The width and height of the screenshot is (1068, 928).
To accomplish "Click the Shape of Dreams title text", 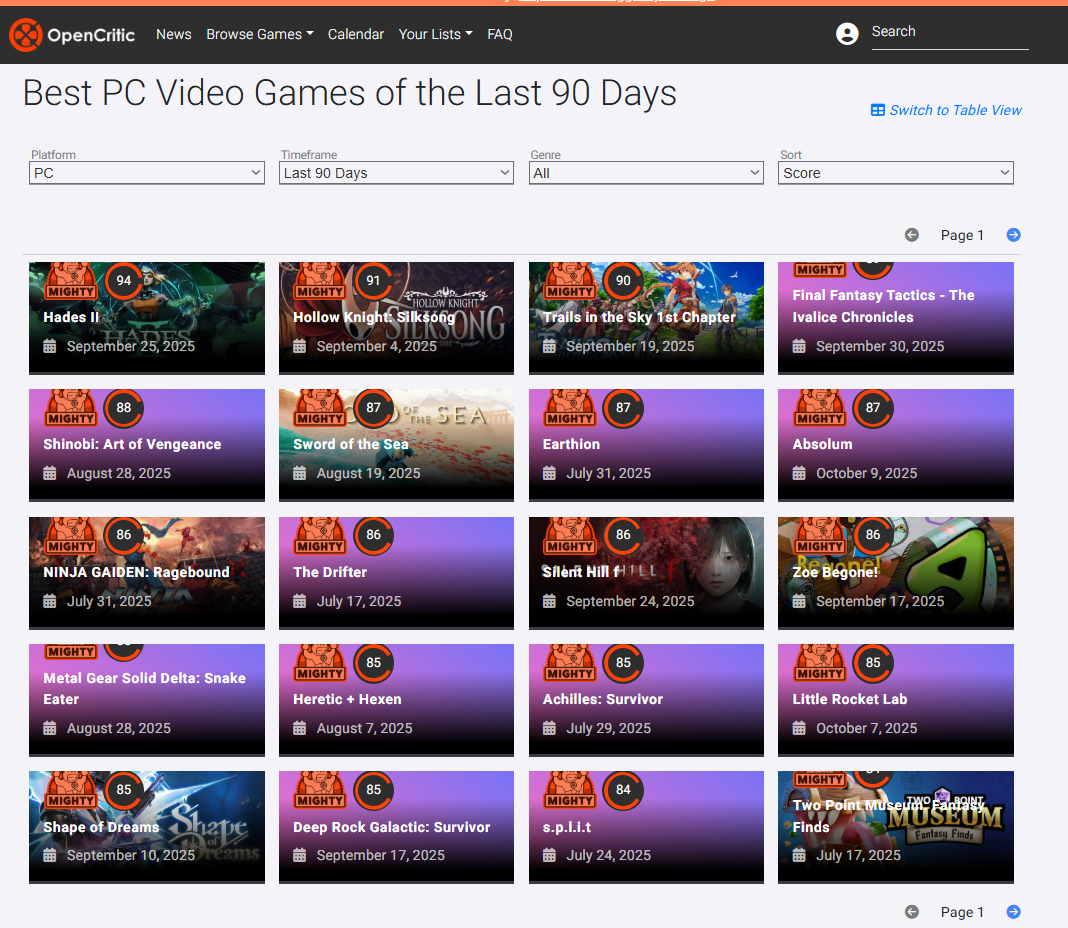I will 101,827.
